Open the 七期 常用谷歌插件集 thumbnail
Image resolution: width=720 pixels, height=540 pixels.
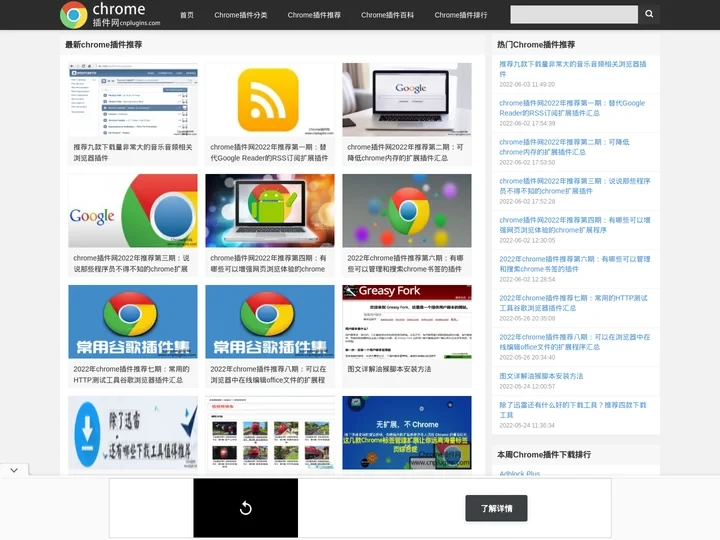133,321
